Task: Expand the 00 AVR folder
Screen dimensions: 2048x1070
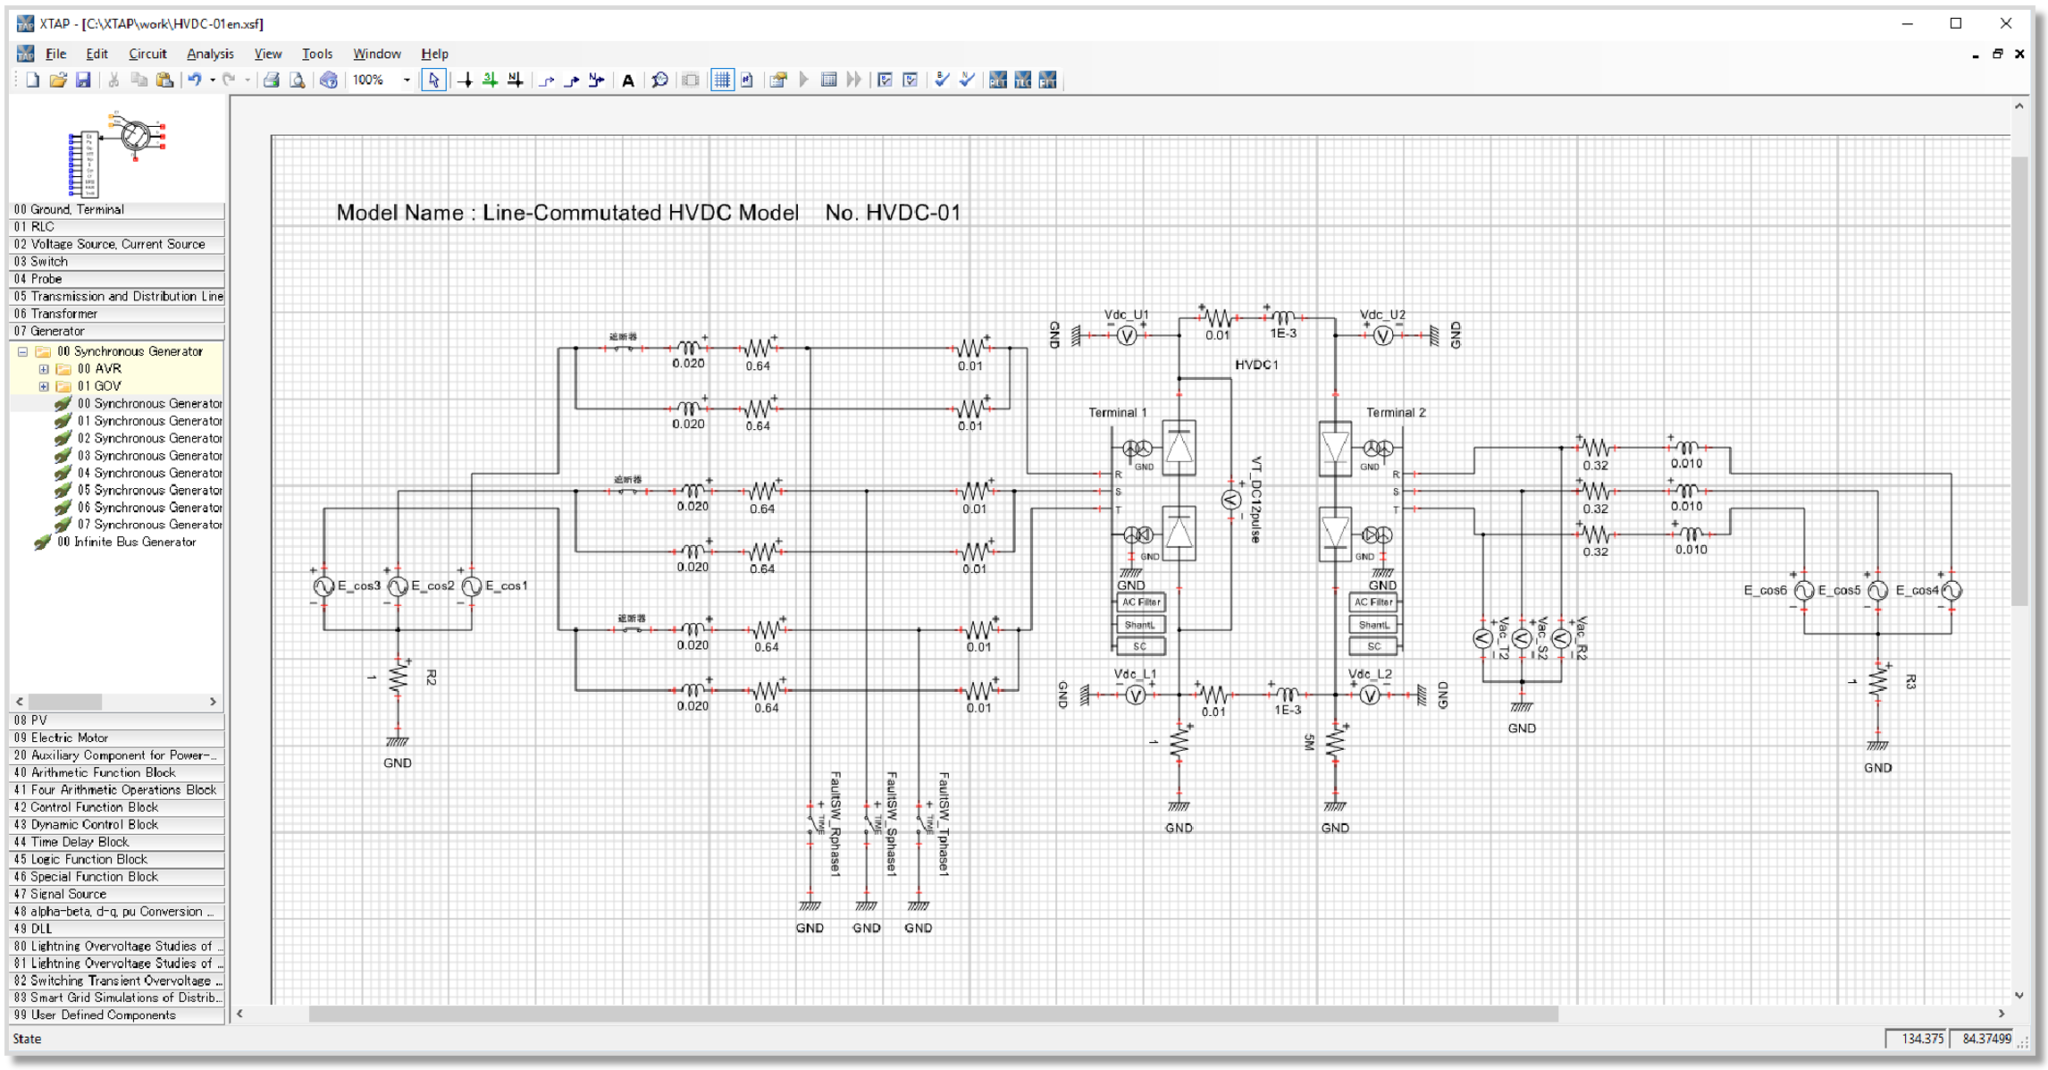Action: [42, 368]
